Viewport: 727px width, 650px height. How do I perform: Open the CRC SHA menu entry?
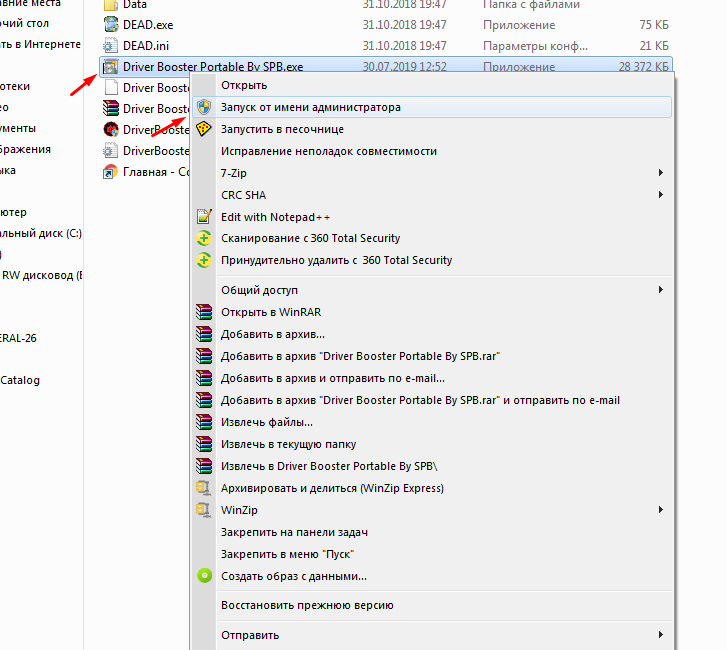[x=432, y=195]
